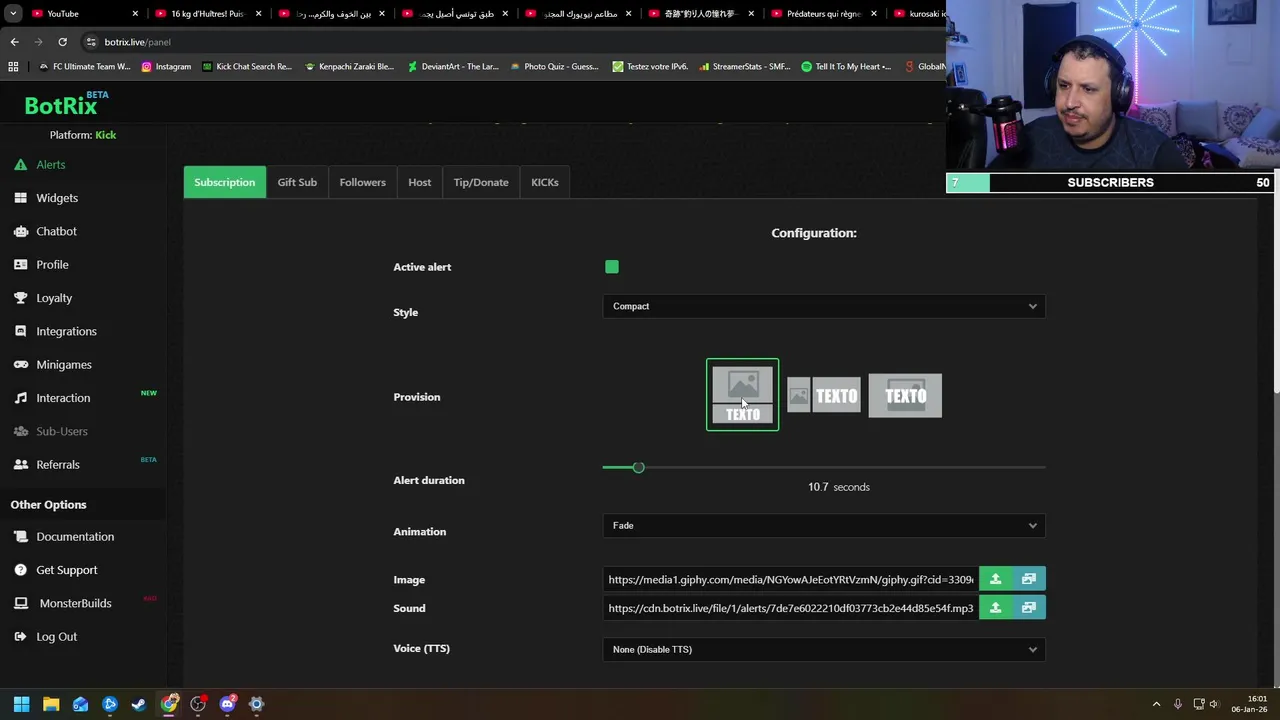Open media gallery for Image field
The height and width of the screenshot is (720, 1280).
point(1029,579)
